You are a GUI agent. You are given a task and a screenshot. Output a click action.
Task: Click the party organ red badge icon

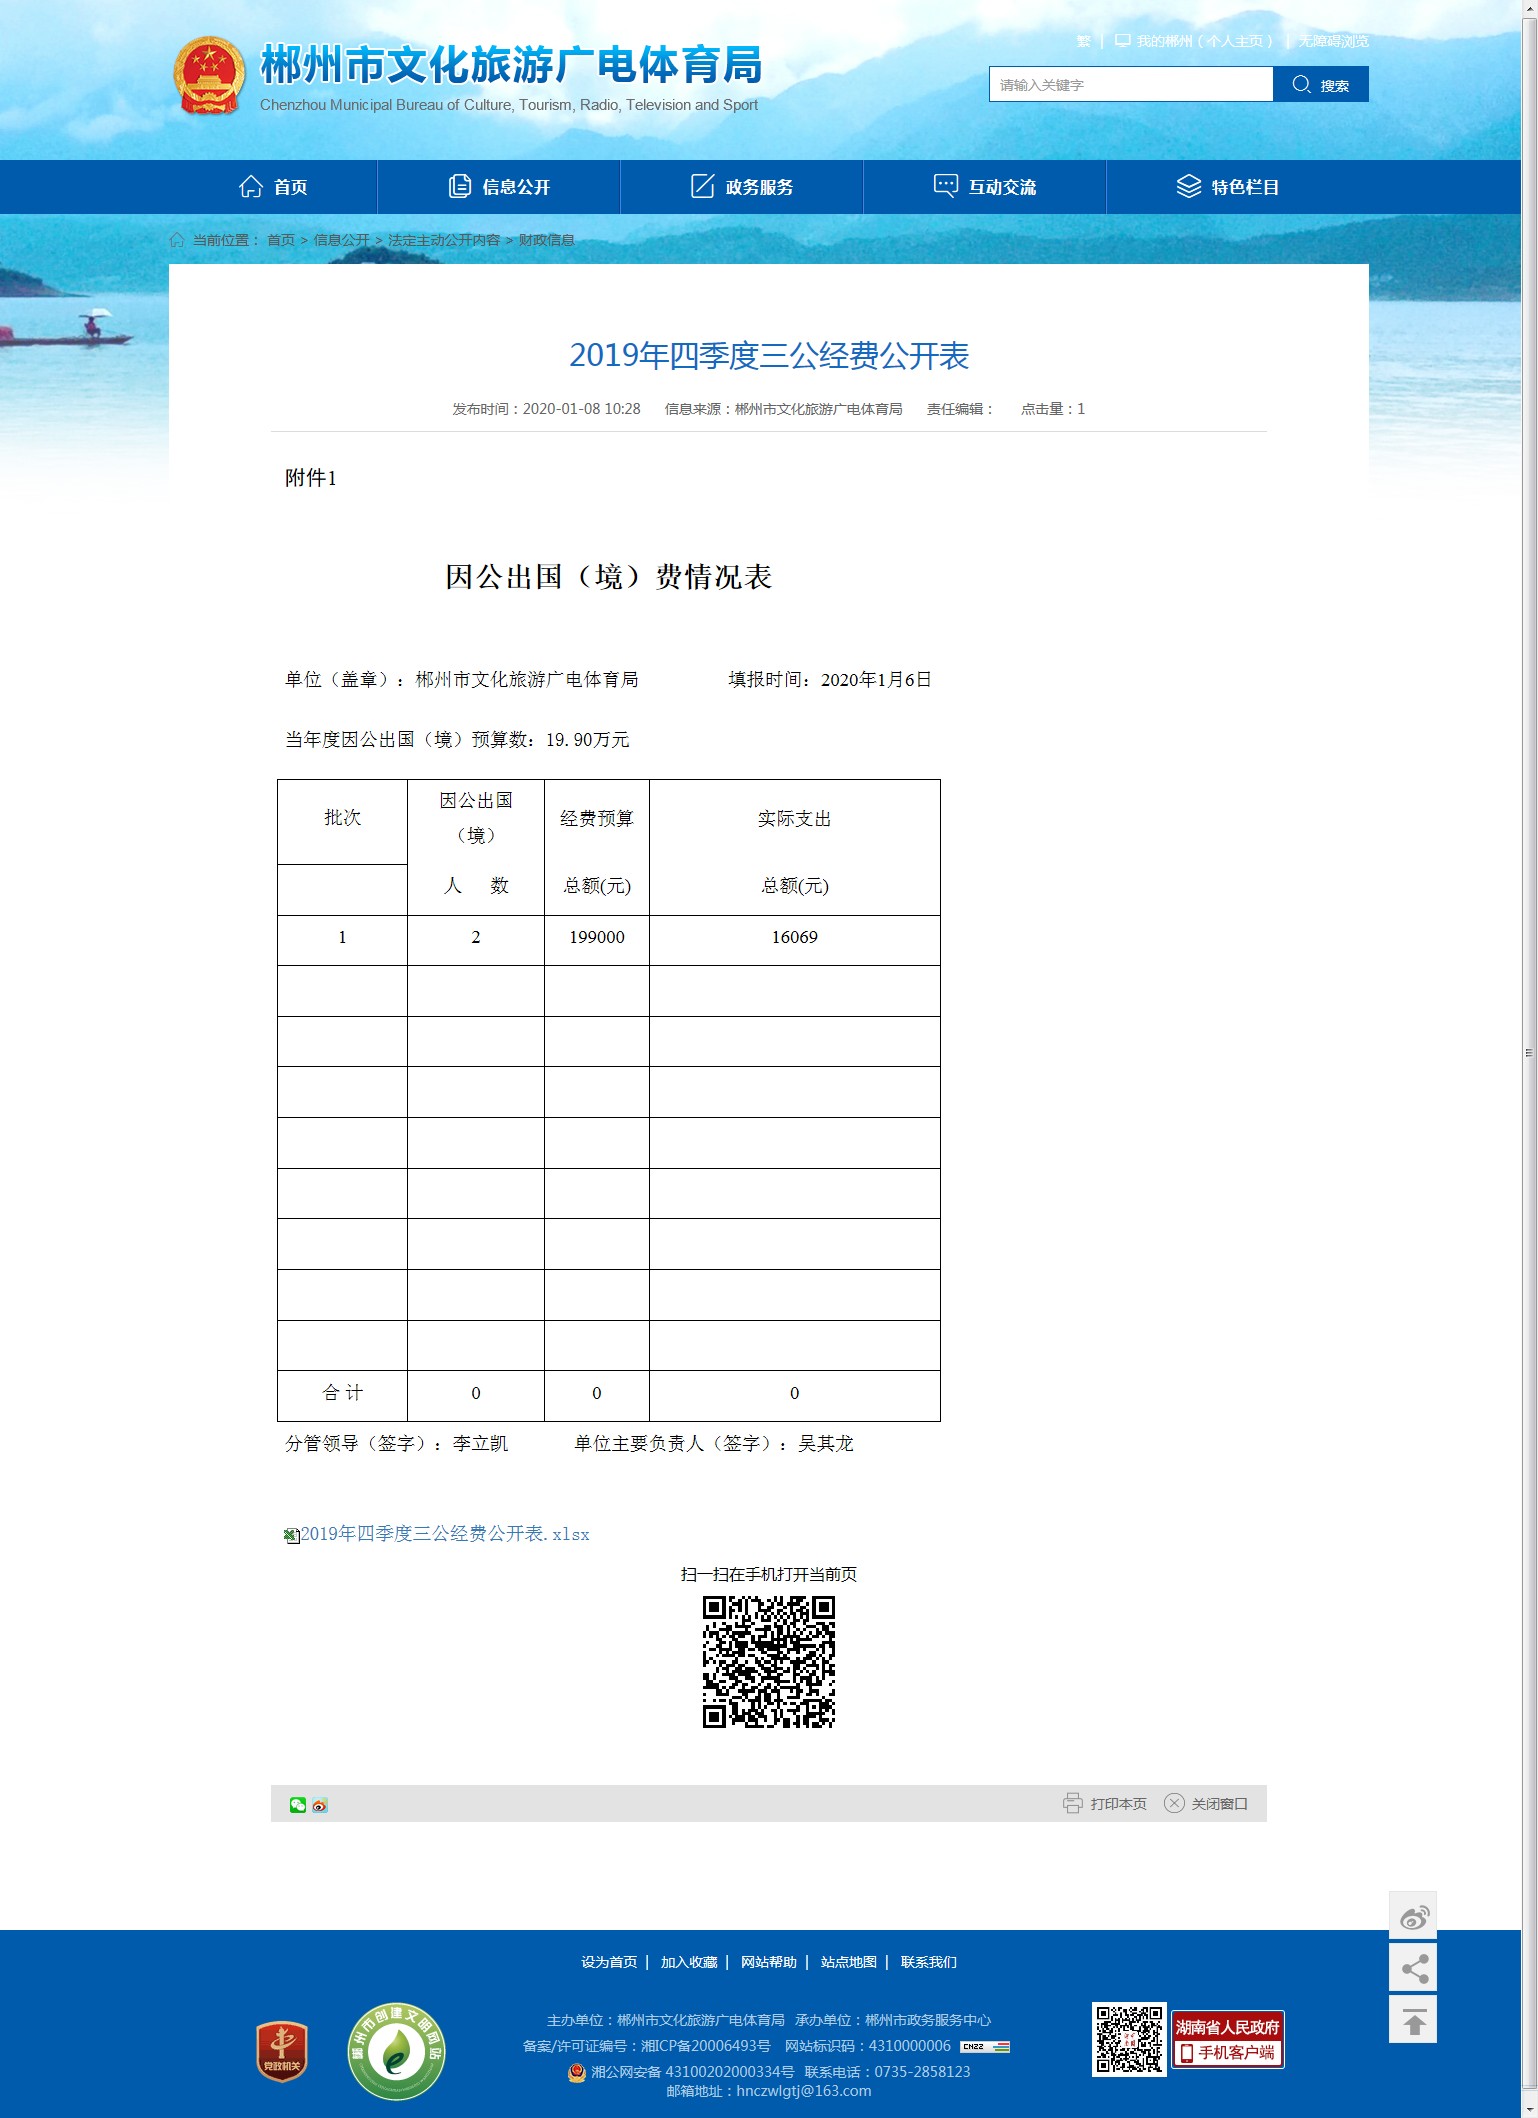(282, 2051)
